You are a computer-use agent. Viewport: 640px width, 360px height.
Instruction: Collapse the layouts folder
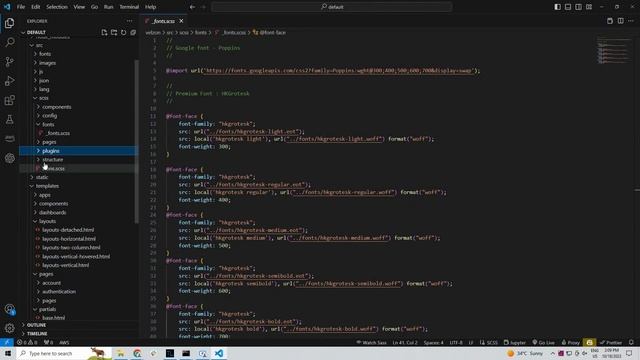click(47, 221)
